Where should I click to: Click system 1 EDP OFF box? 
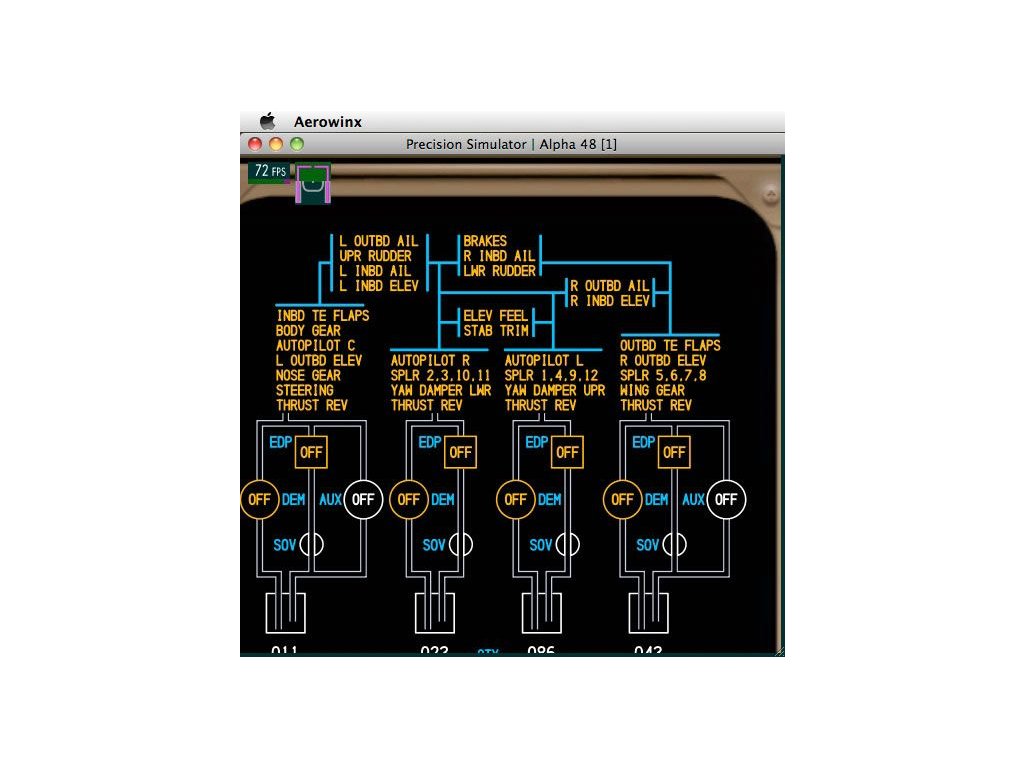tap(312, 452)
